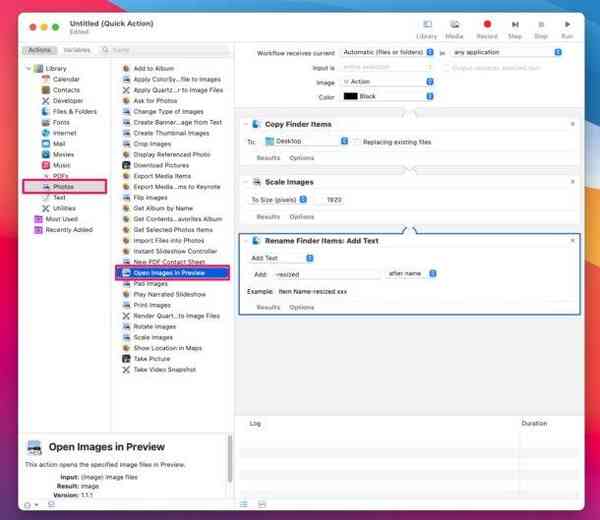Remove the Scale Images action
Screen dimensions: 600x520
point(572,182)
